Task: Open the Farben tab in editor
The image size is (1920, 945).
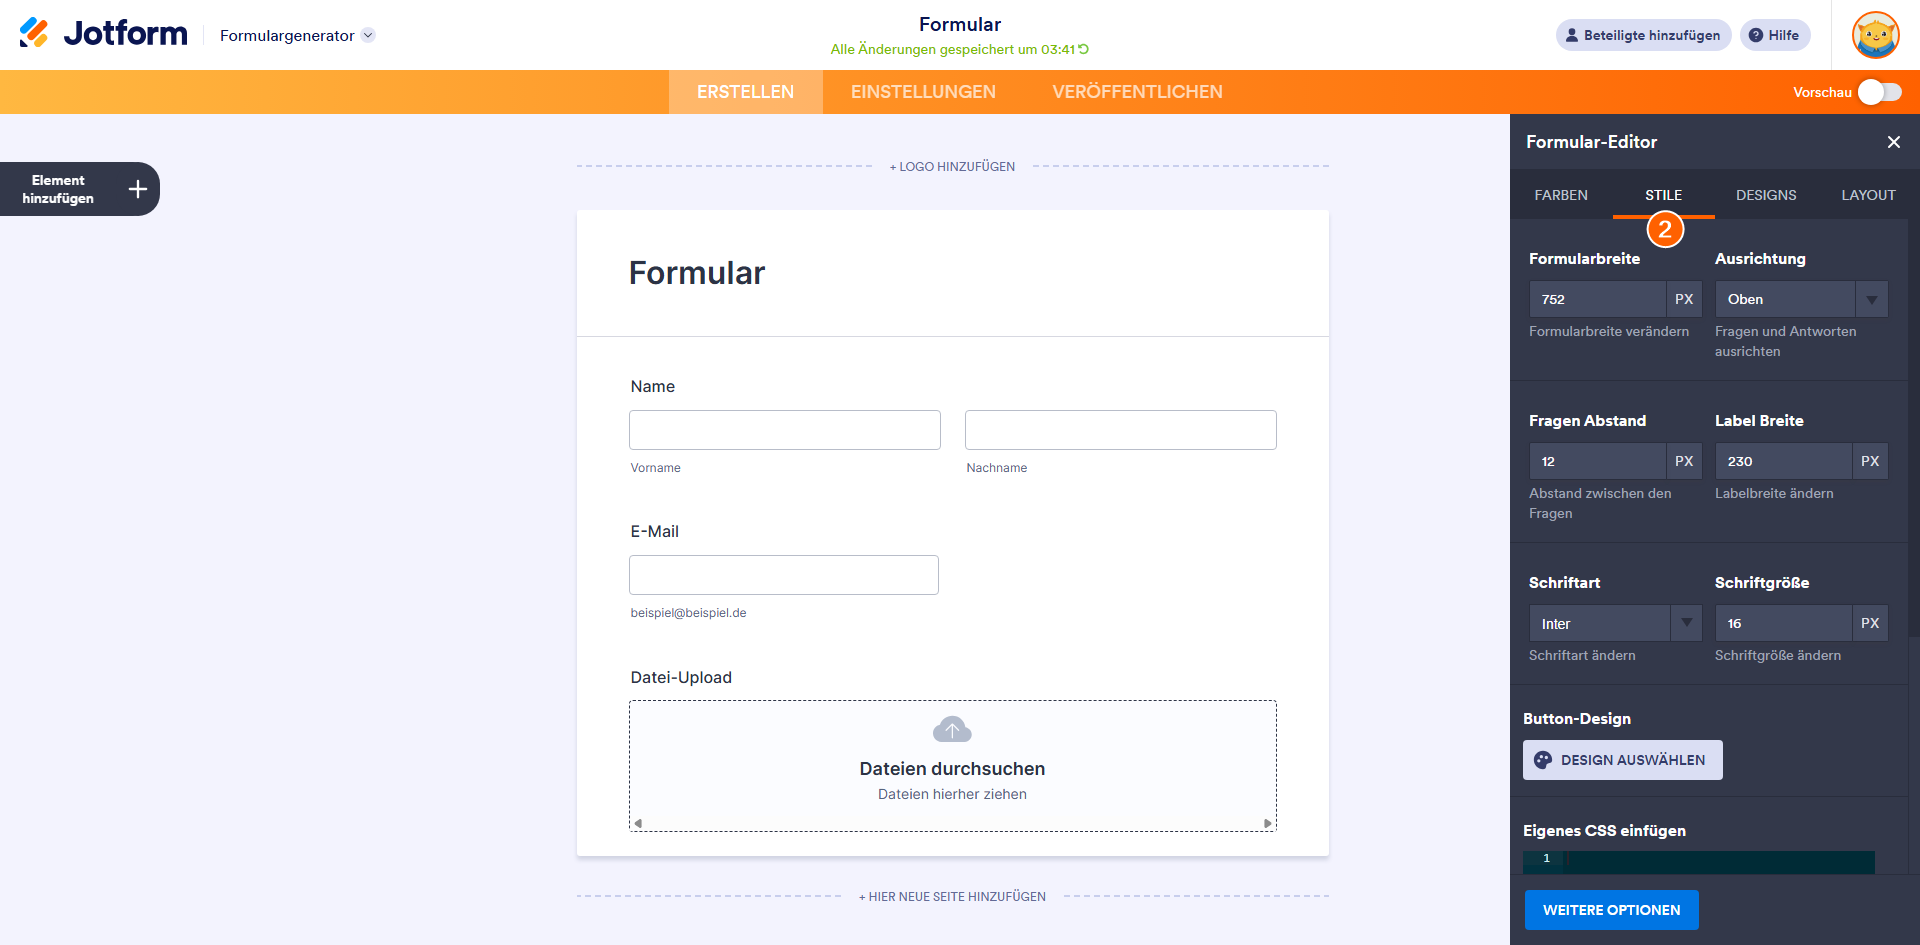Action: (x=1561, y=195)
